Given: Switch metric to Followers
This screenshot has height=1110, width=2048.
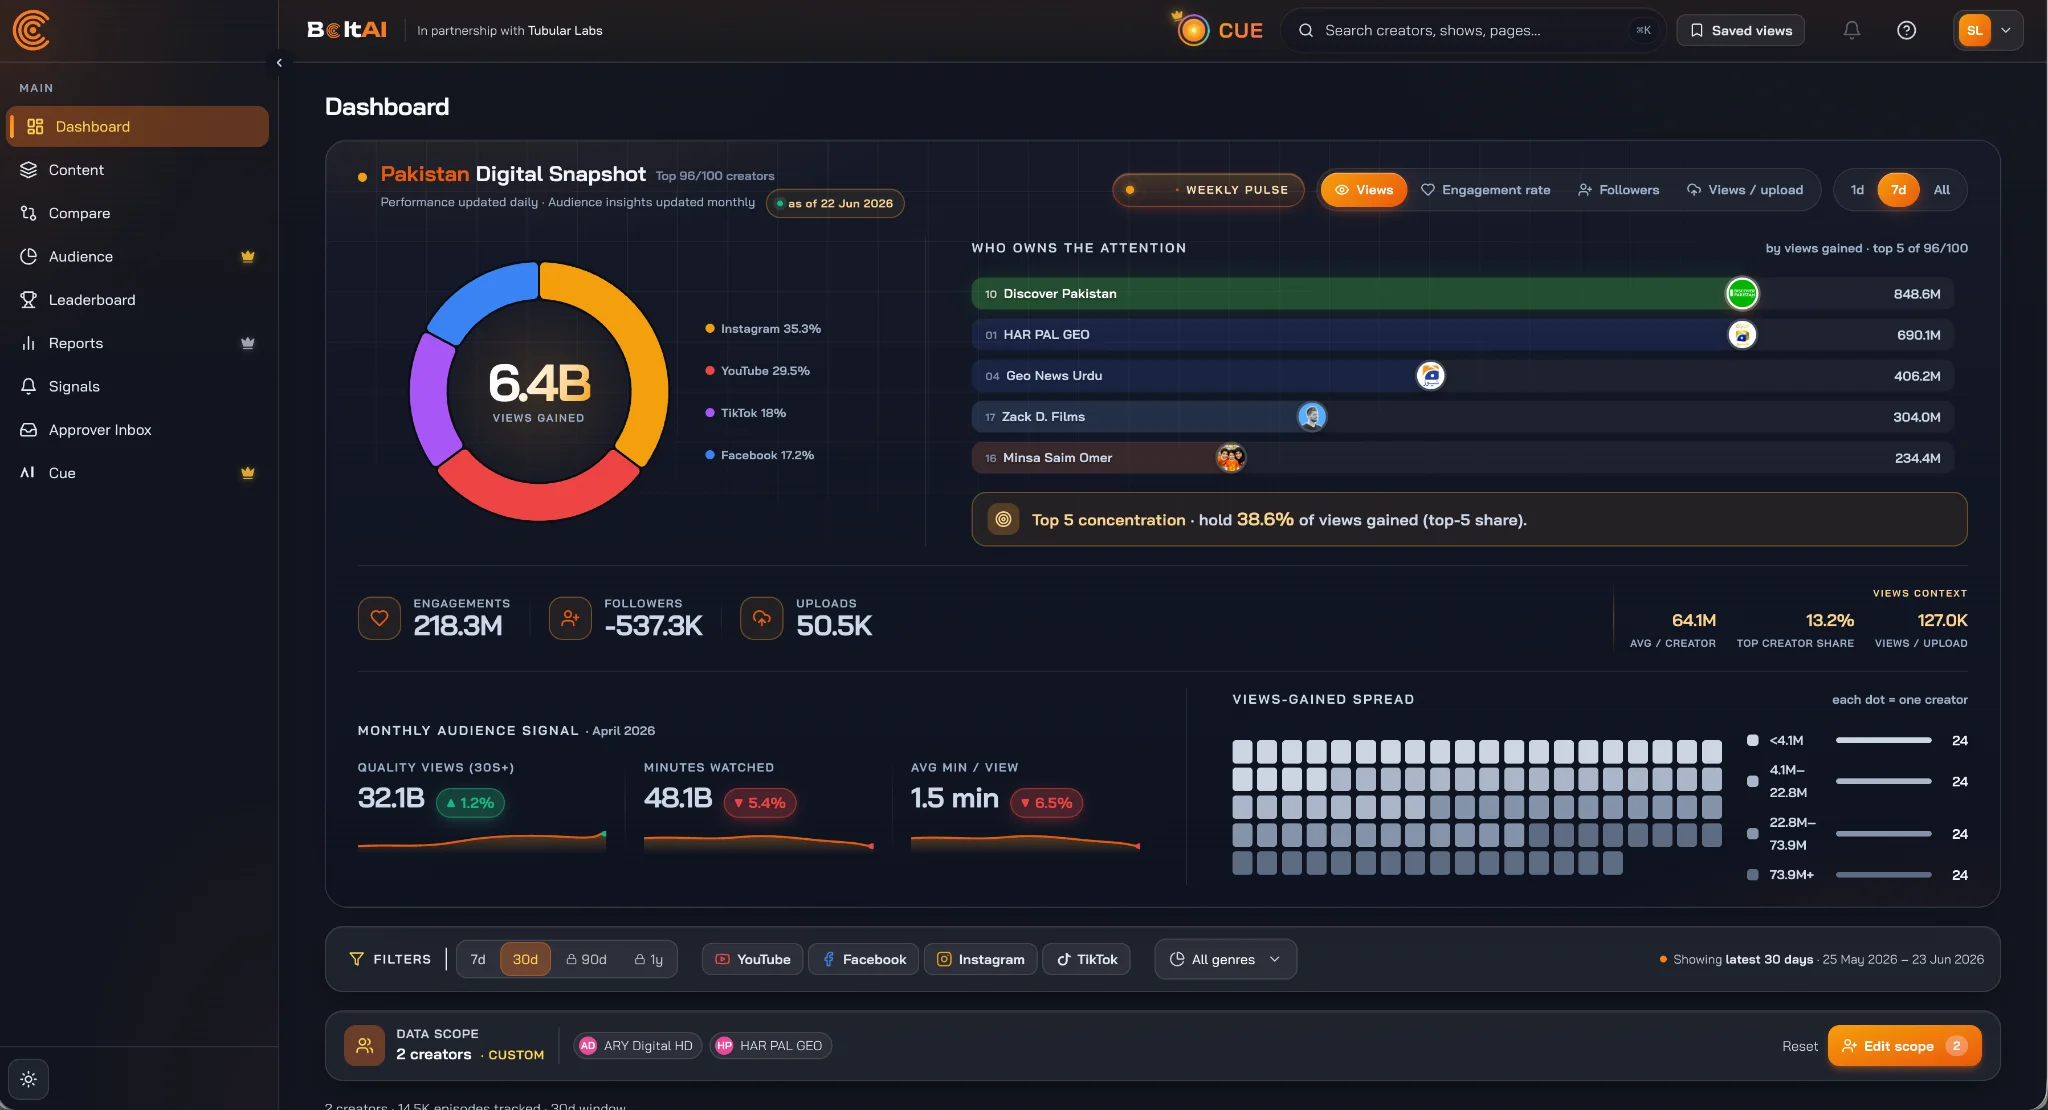Looking at the screenshot, I should [1618, 190].
